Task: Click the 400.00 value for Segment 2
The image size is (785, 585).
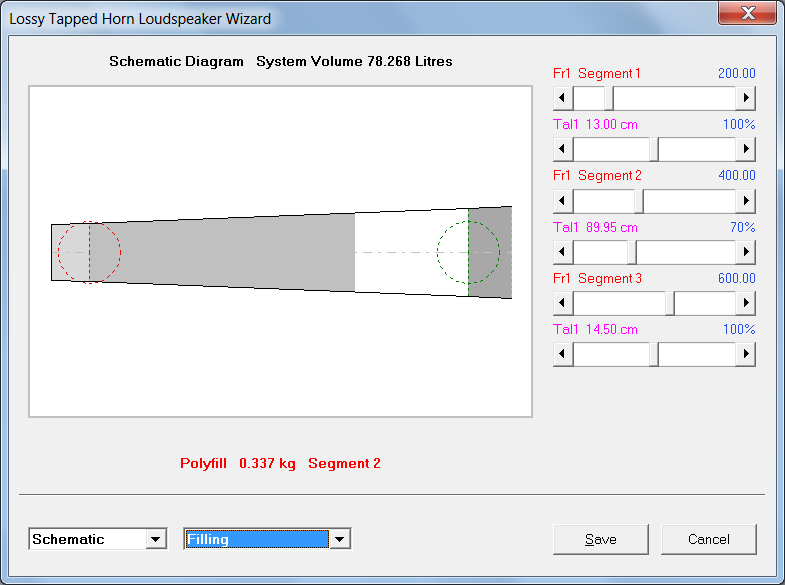Action: (x=736, y=176)
